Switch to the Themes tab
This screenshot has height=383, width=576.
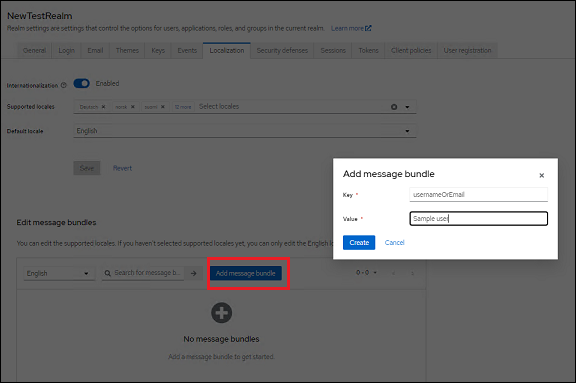[127, 50]
